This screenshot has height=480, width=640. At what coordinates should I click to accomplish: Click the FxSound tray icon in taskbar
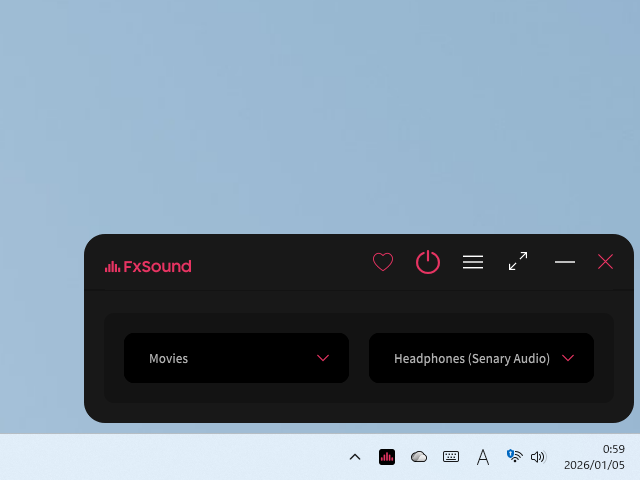tap(387, 457)
